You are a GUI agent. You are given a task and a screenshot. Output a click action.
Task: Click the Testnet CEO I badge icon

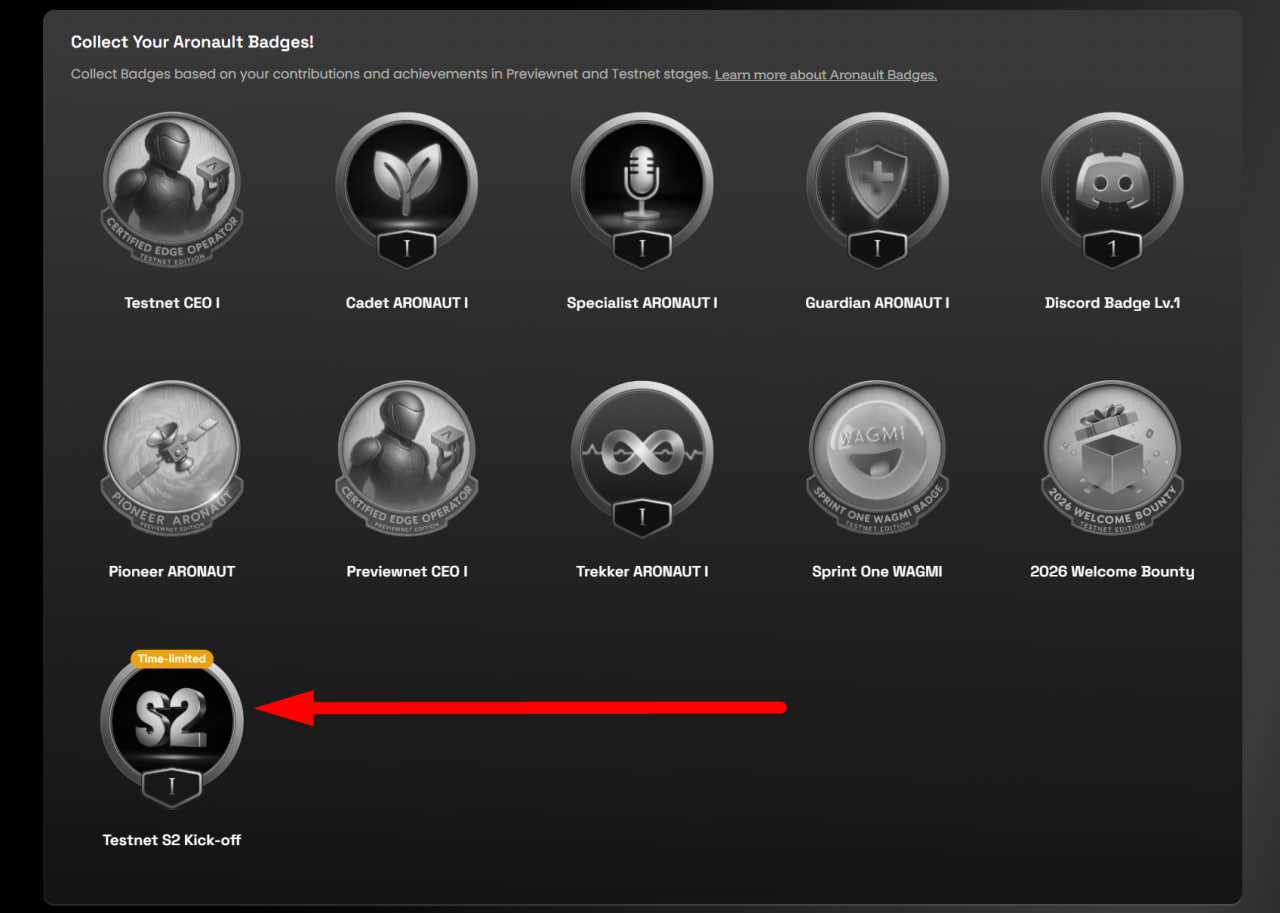pos(172,188)
